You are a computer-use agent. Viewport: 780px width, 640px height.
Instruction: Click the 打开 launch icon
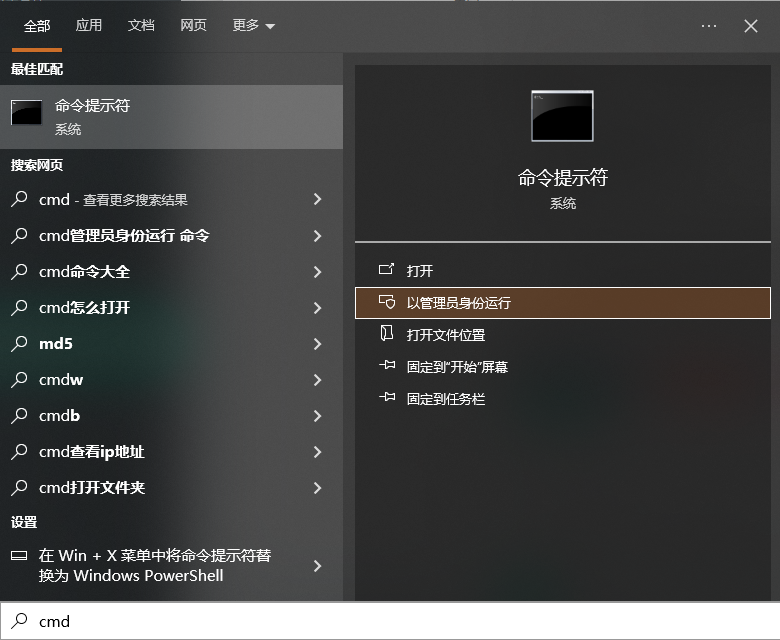(387, 269)
